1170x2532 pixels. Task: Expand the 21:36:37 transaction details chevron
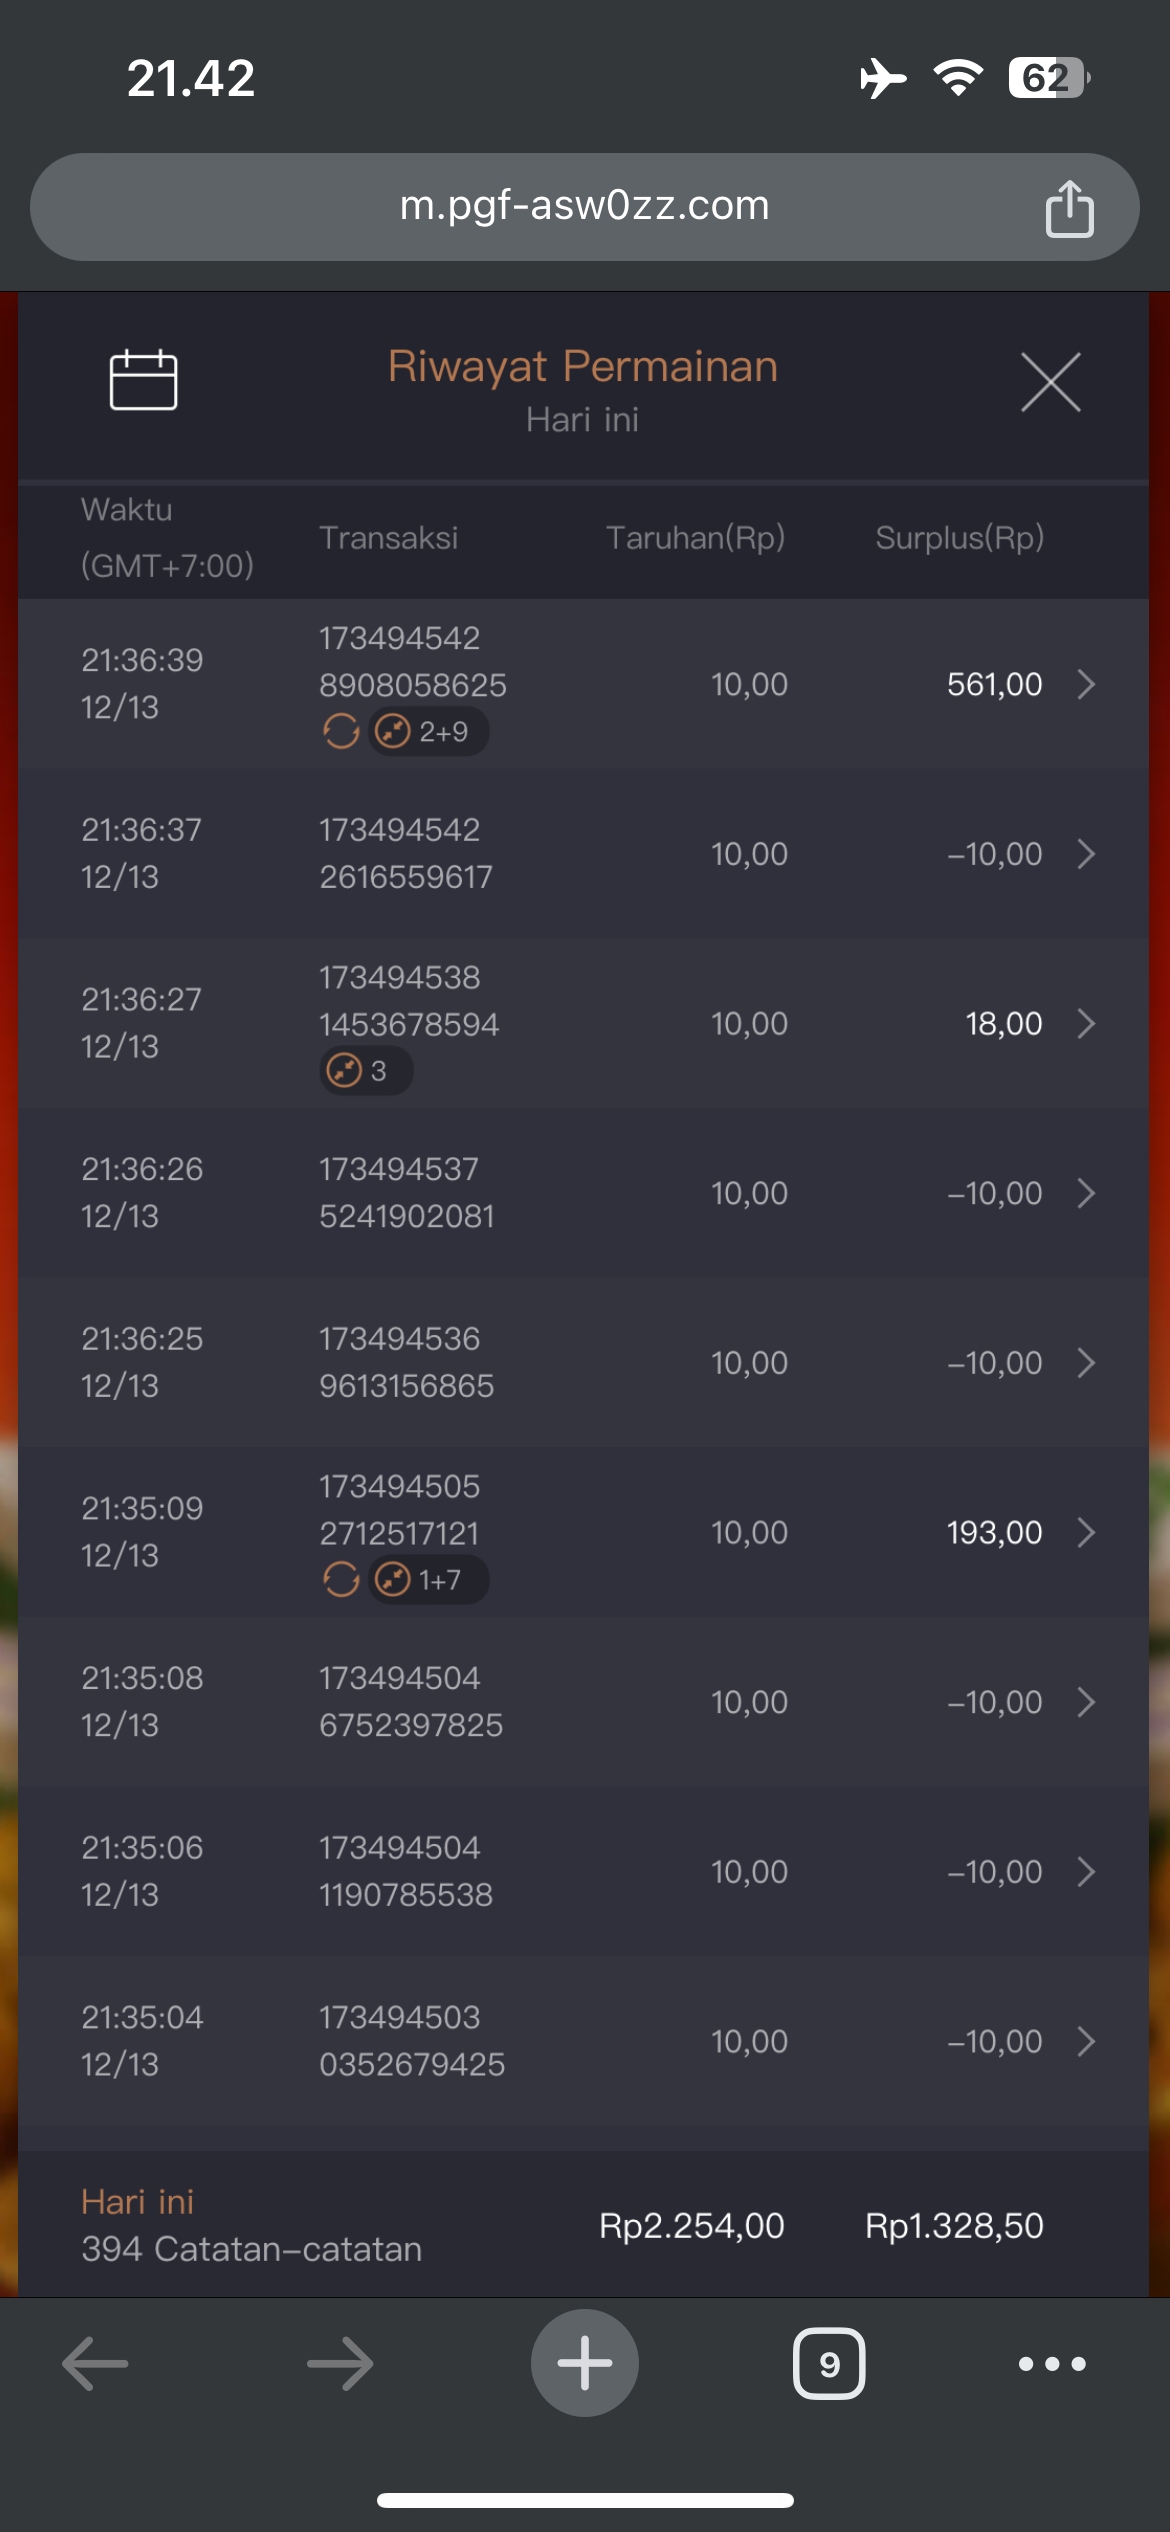(1086, 854)
